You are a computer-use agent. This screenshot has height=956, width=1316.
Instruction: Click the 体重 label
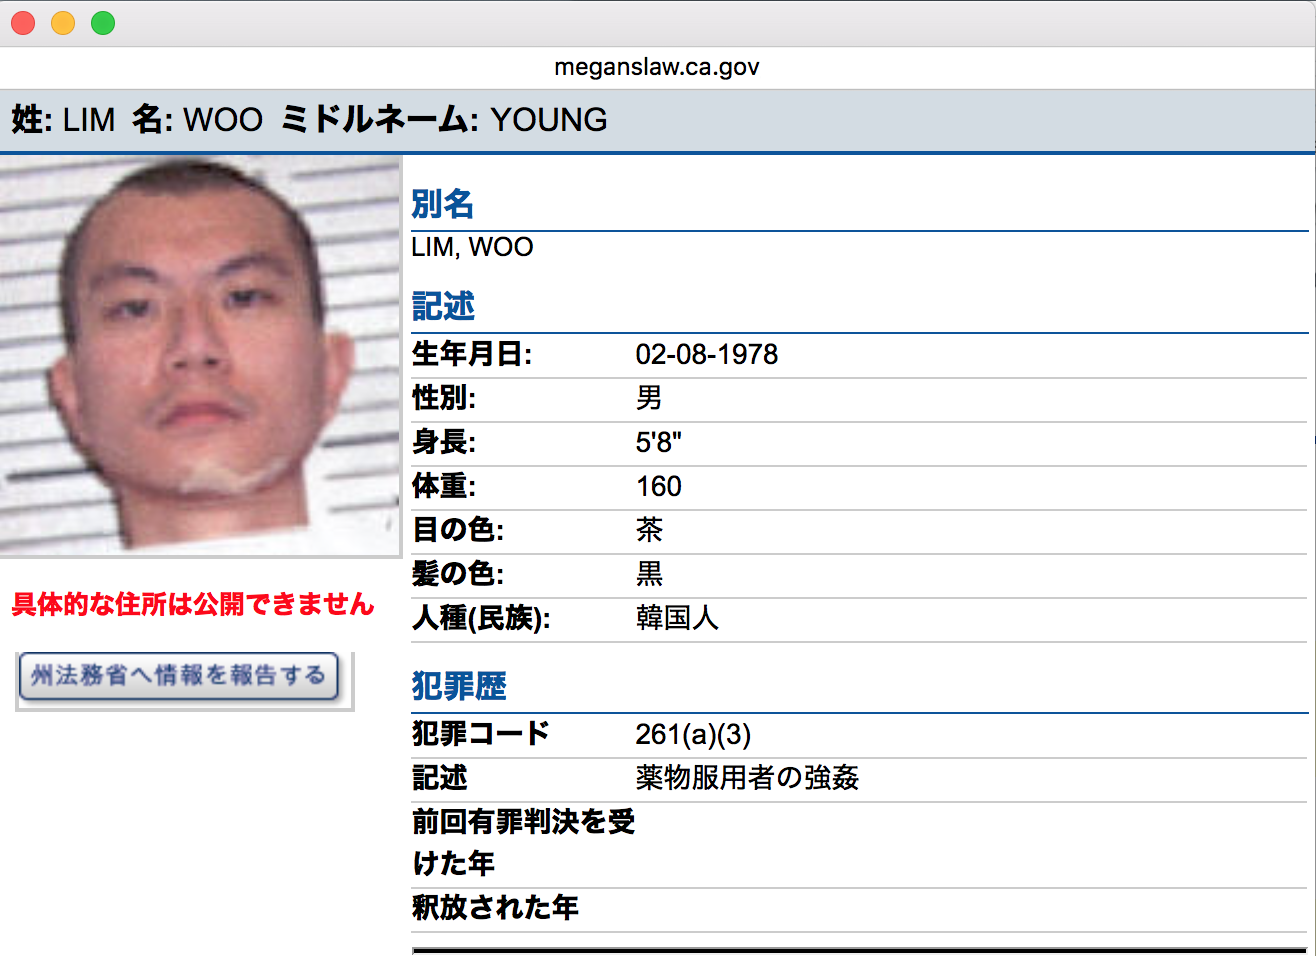[444, 487]
